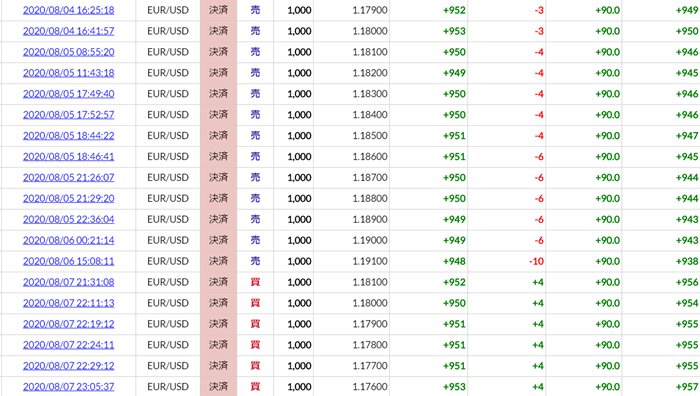Open the 2020/08/05 22:36:04 trade link
This screenshot has width=700, height=396.
coord(68,220)
